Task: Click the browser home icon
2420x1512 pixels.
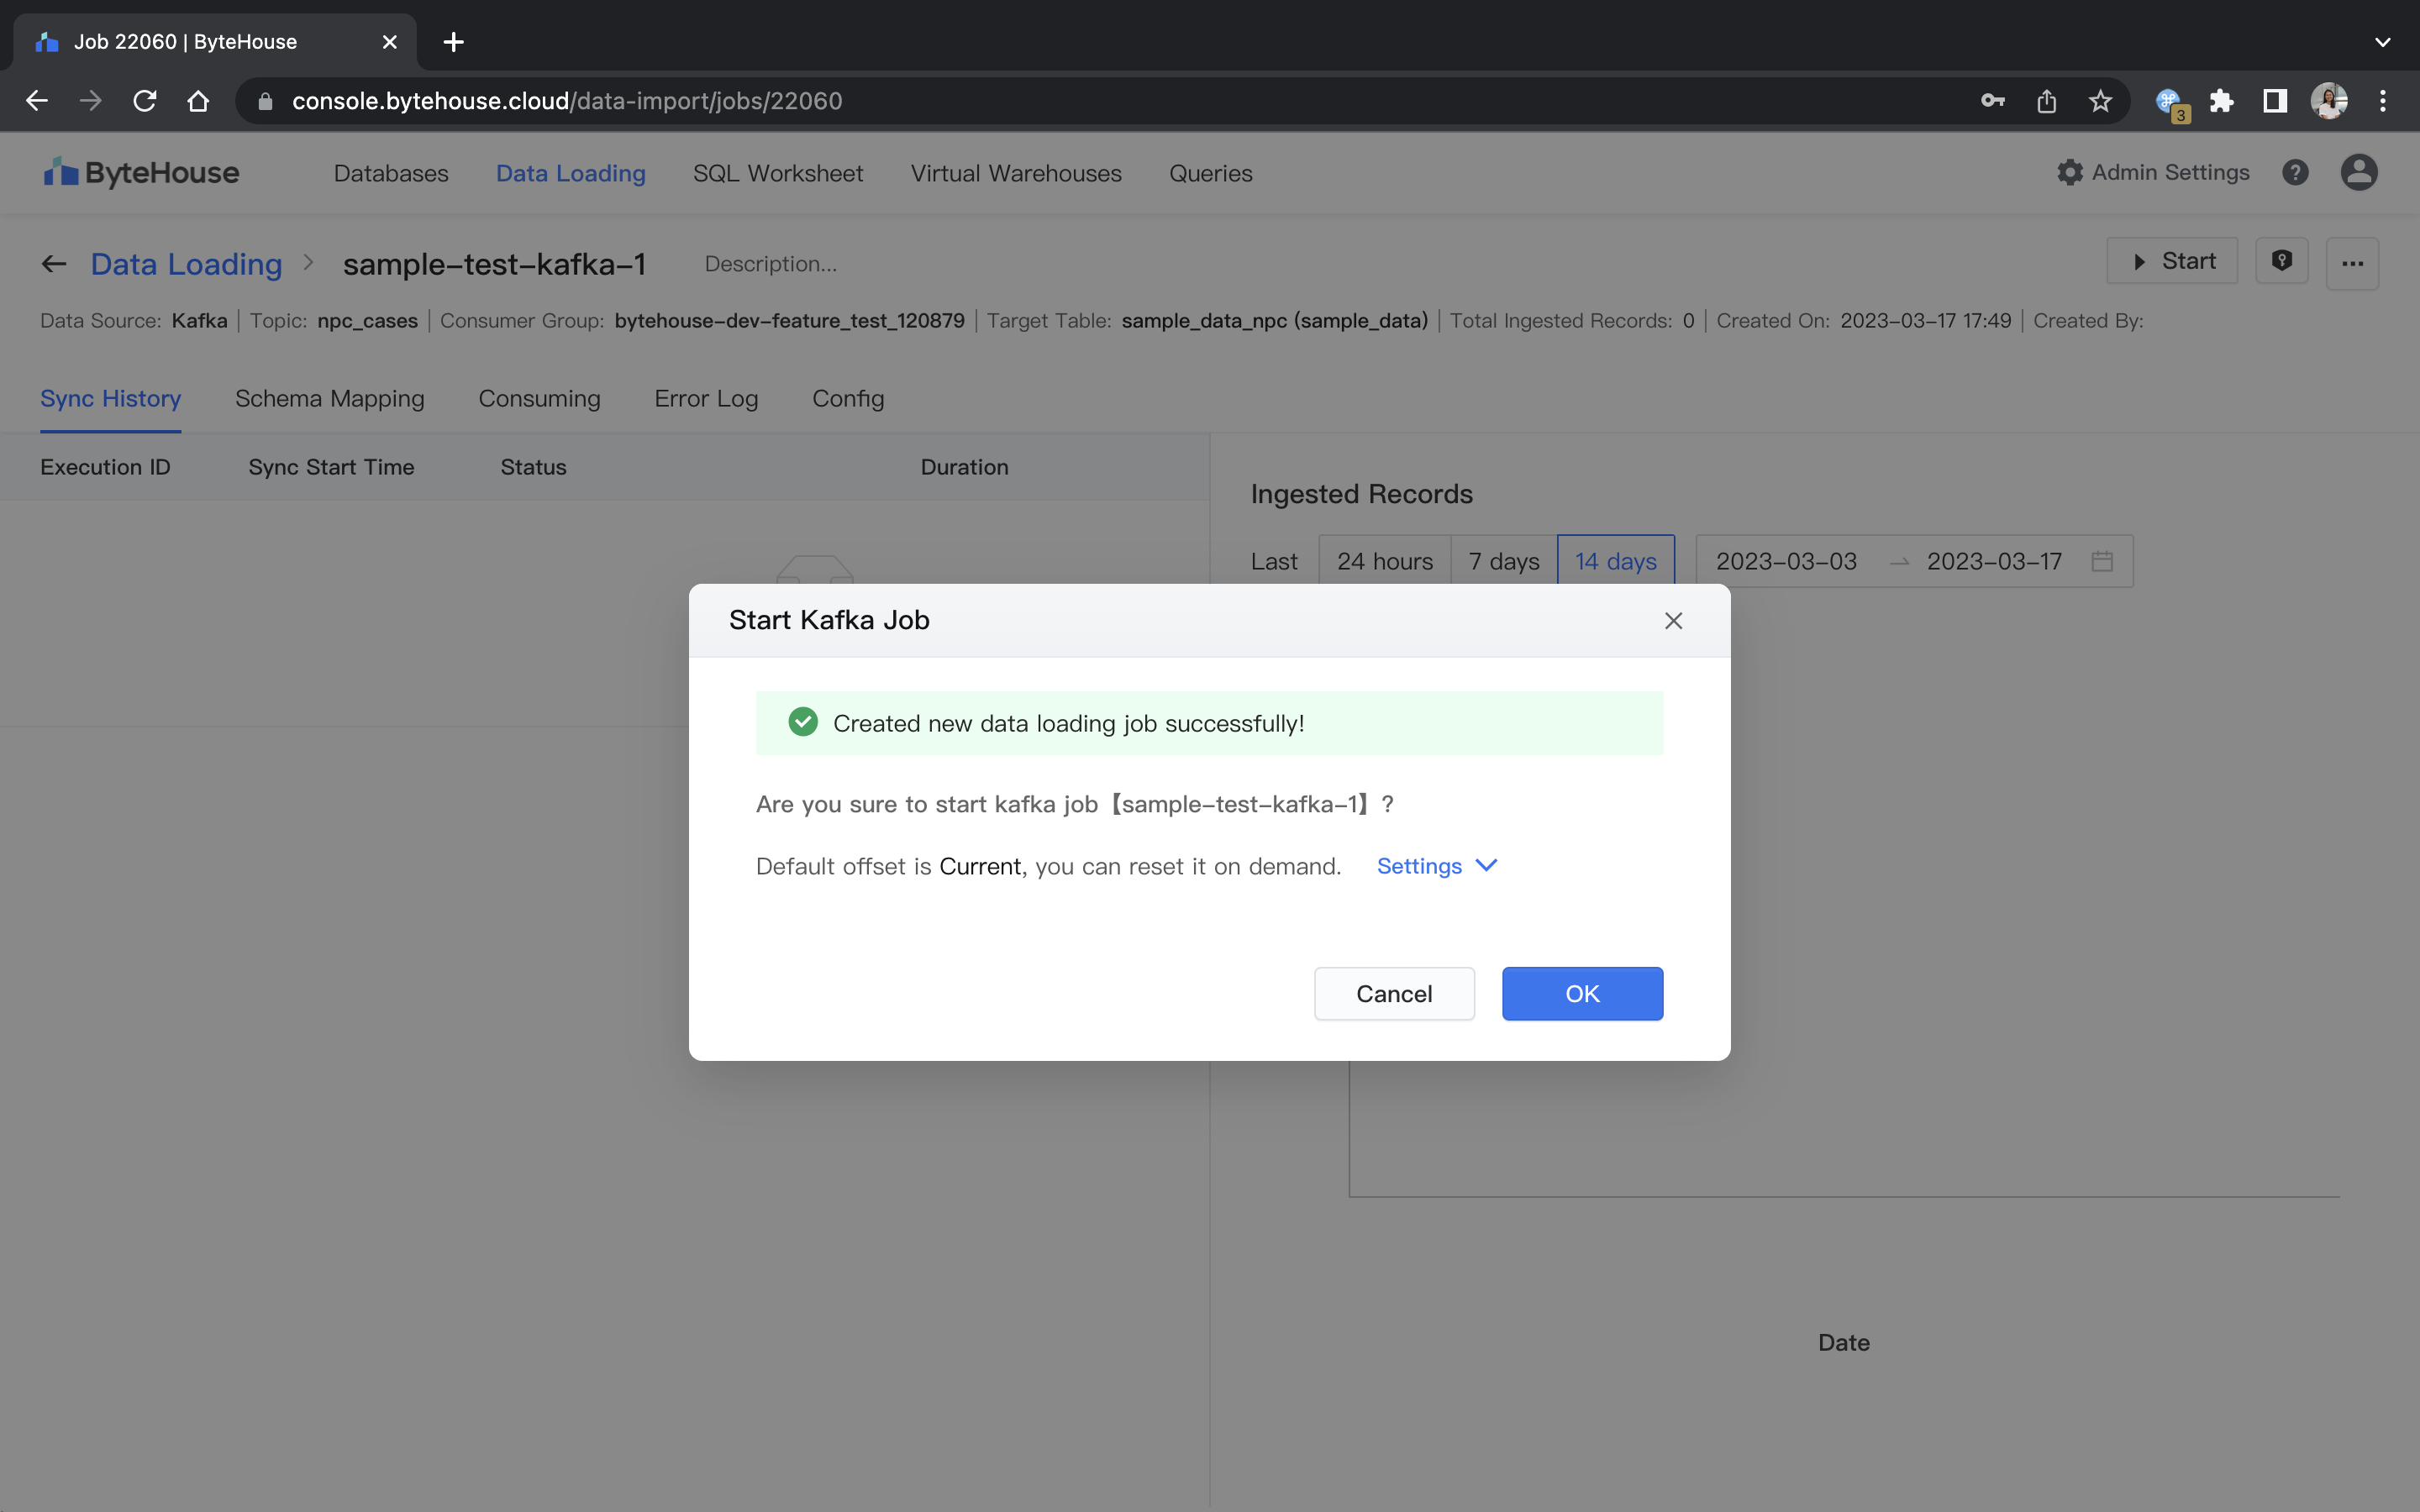Action: pyautogui.click(x=198, y=101)
